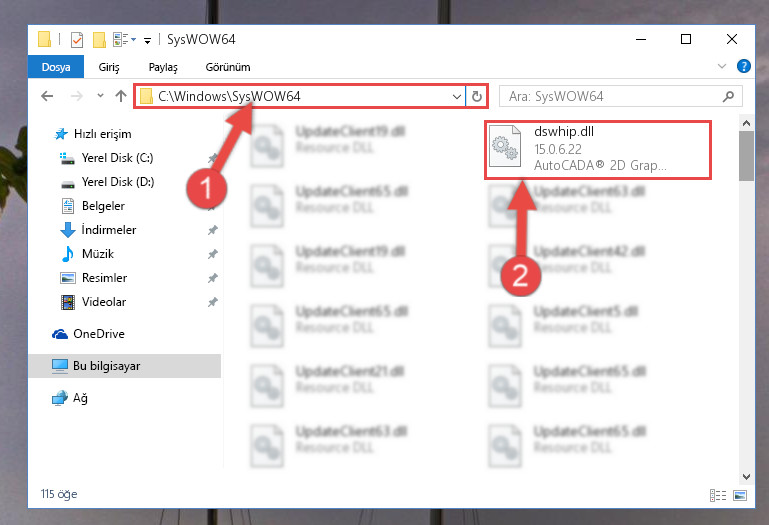Switch to large thumbnails view icon
The height and width of the screenshot is (525, 769).
[x=740, y=496]
